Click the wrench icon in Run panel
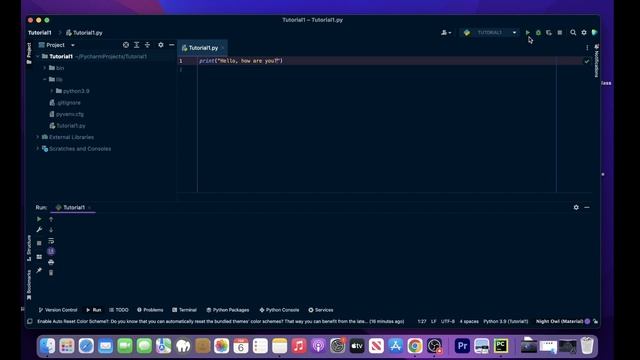The image size is (640, 360). [x=39, y=230]
